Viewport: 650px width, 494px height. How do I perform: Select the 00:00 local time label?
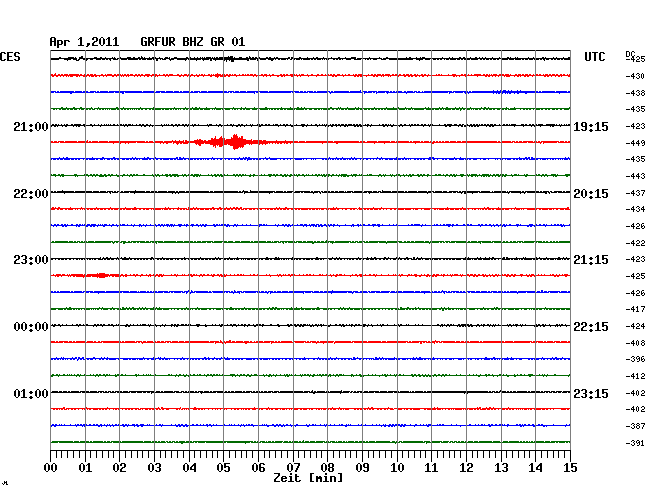(31, 327)
